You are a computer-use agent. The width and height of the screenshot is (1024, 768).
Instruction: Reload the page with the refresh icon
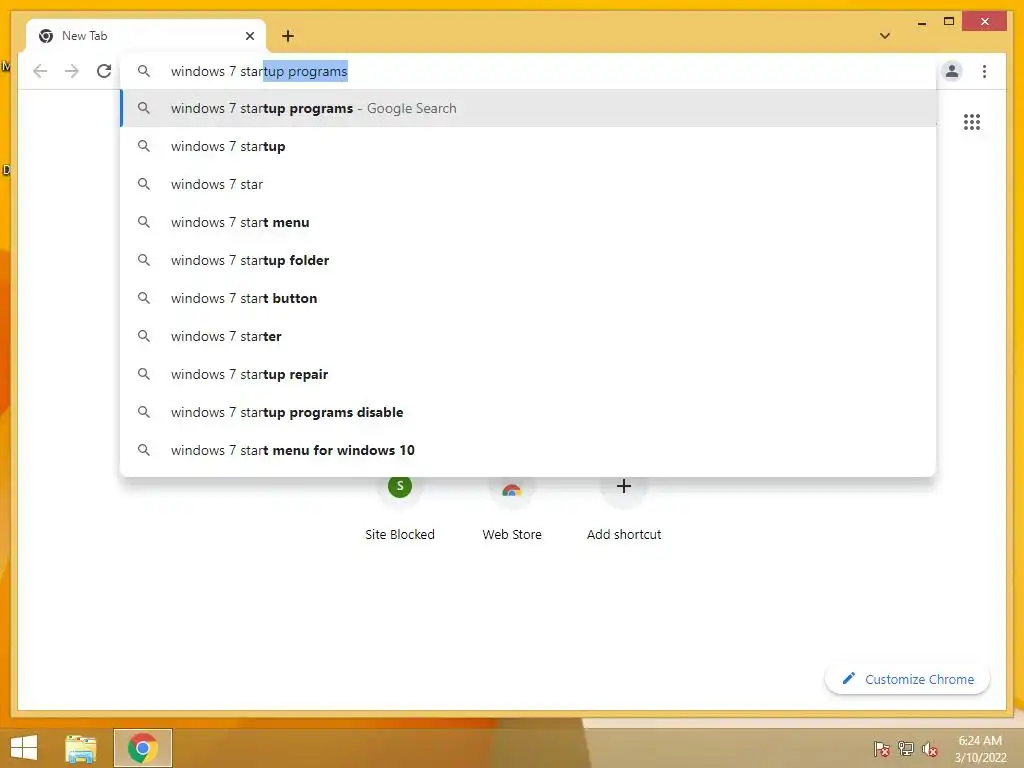(104, 71)
